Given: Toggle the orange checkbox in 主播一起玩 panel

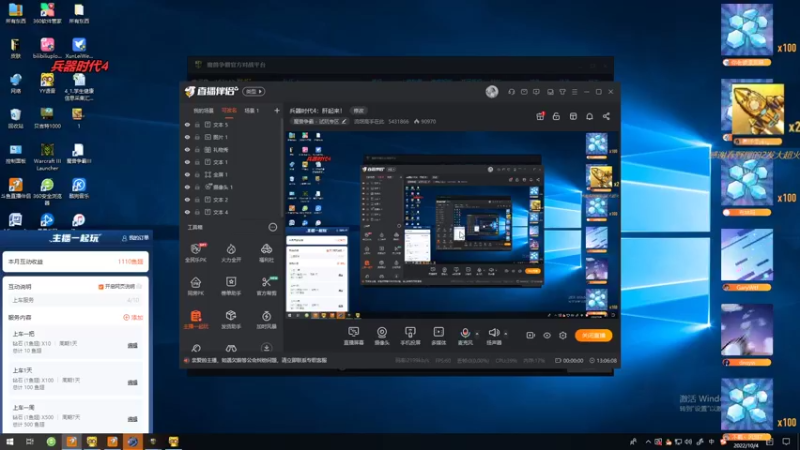Looking at the screenshot, I should pos(101,287).
